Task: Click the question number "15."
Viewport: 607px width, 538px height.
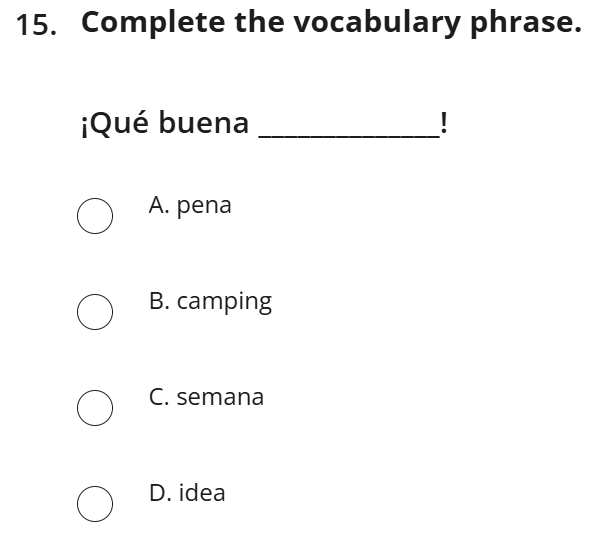Action: point(38,25)
